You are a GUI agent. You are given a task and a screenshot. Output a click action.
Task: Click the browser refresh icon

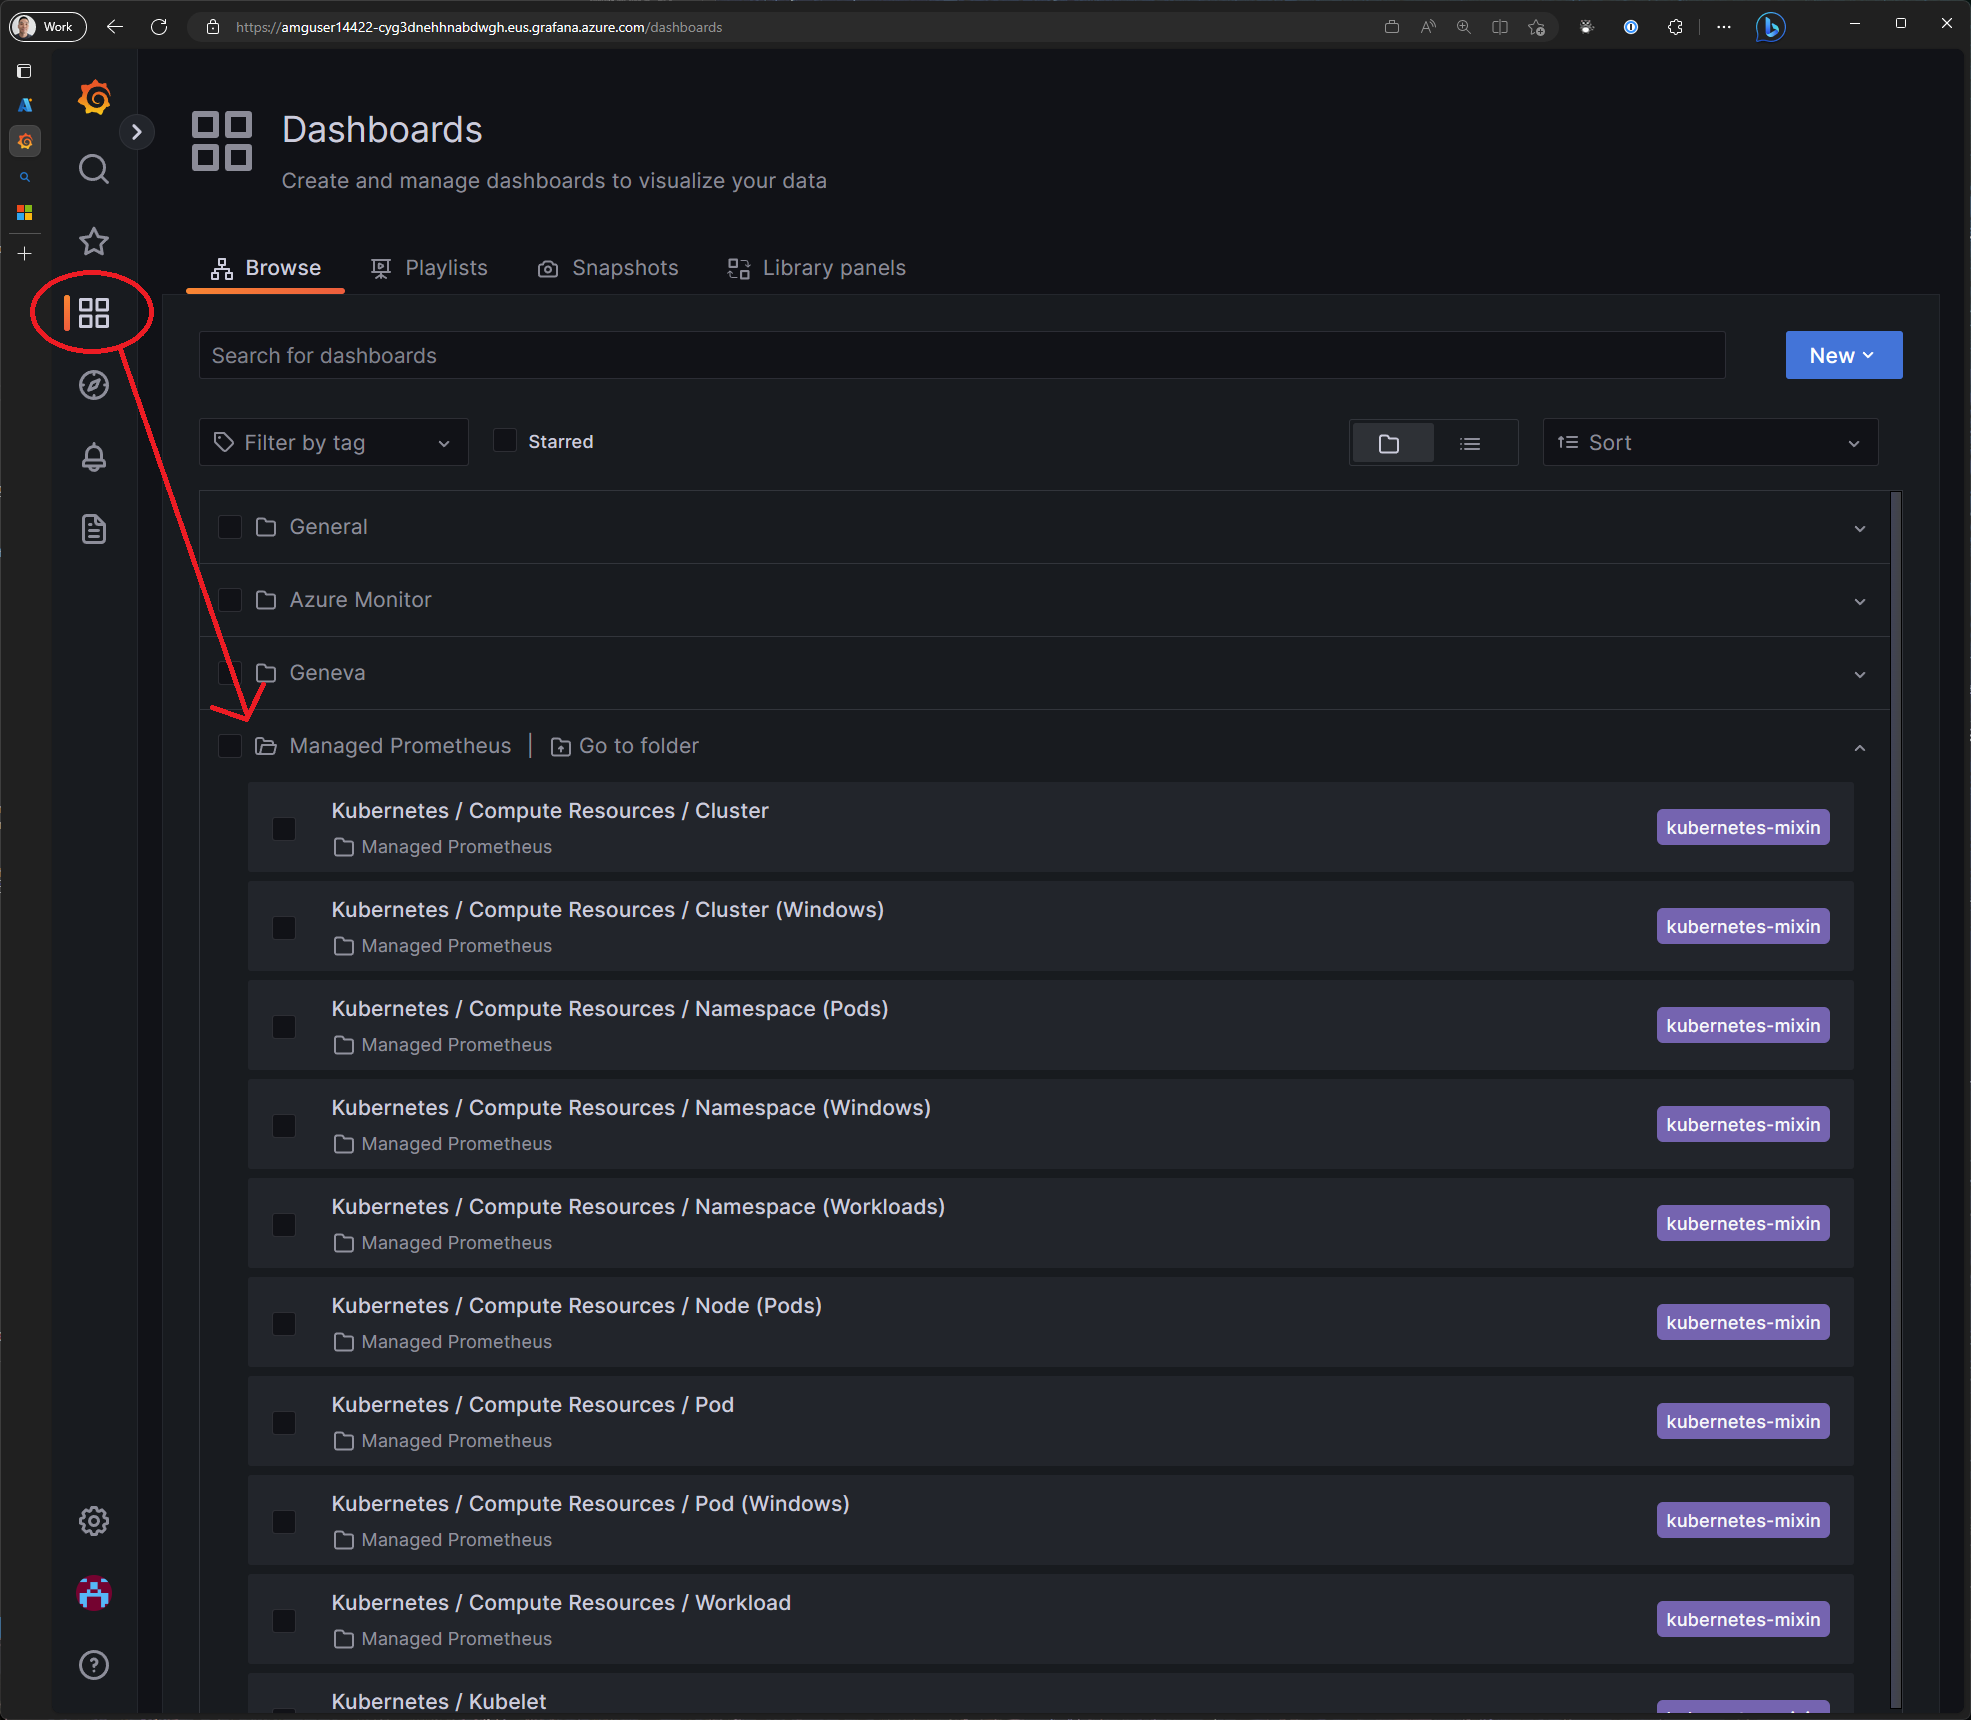159,27
